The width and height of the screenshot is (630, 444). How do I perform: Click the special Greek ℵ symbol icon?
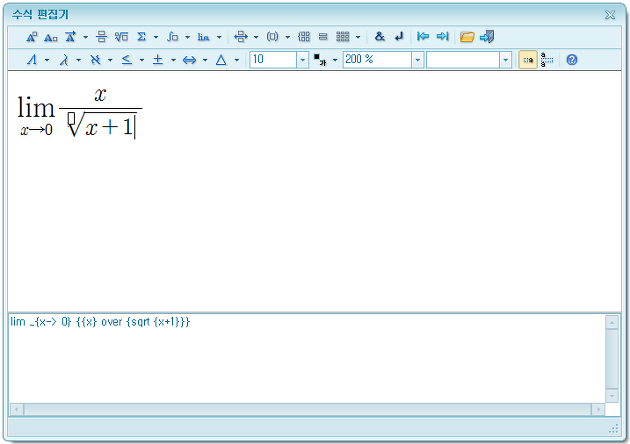(95, 60)
